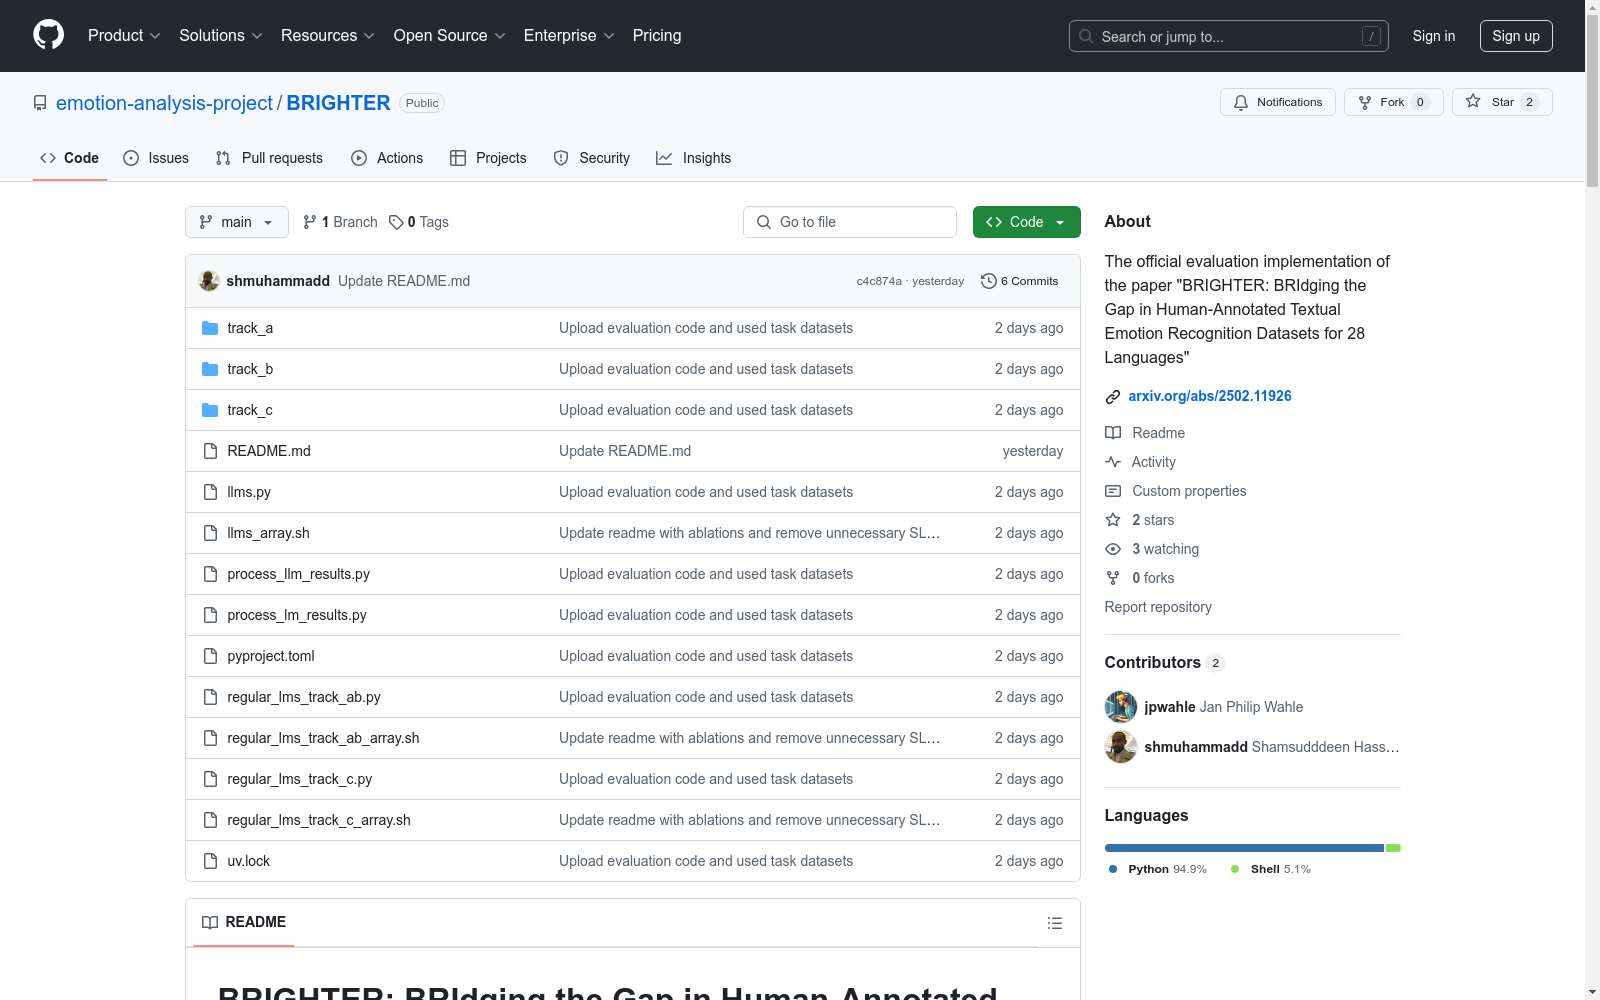Open the Issues tab
The height and width of the screenshot is (1000, 1600).
coord(156,158)
